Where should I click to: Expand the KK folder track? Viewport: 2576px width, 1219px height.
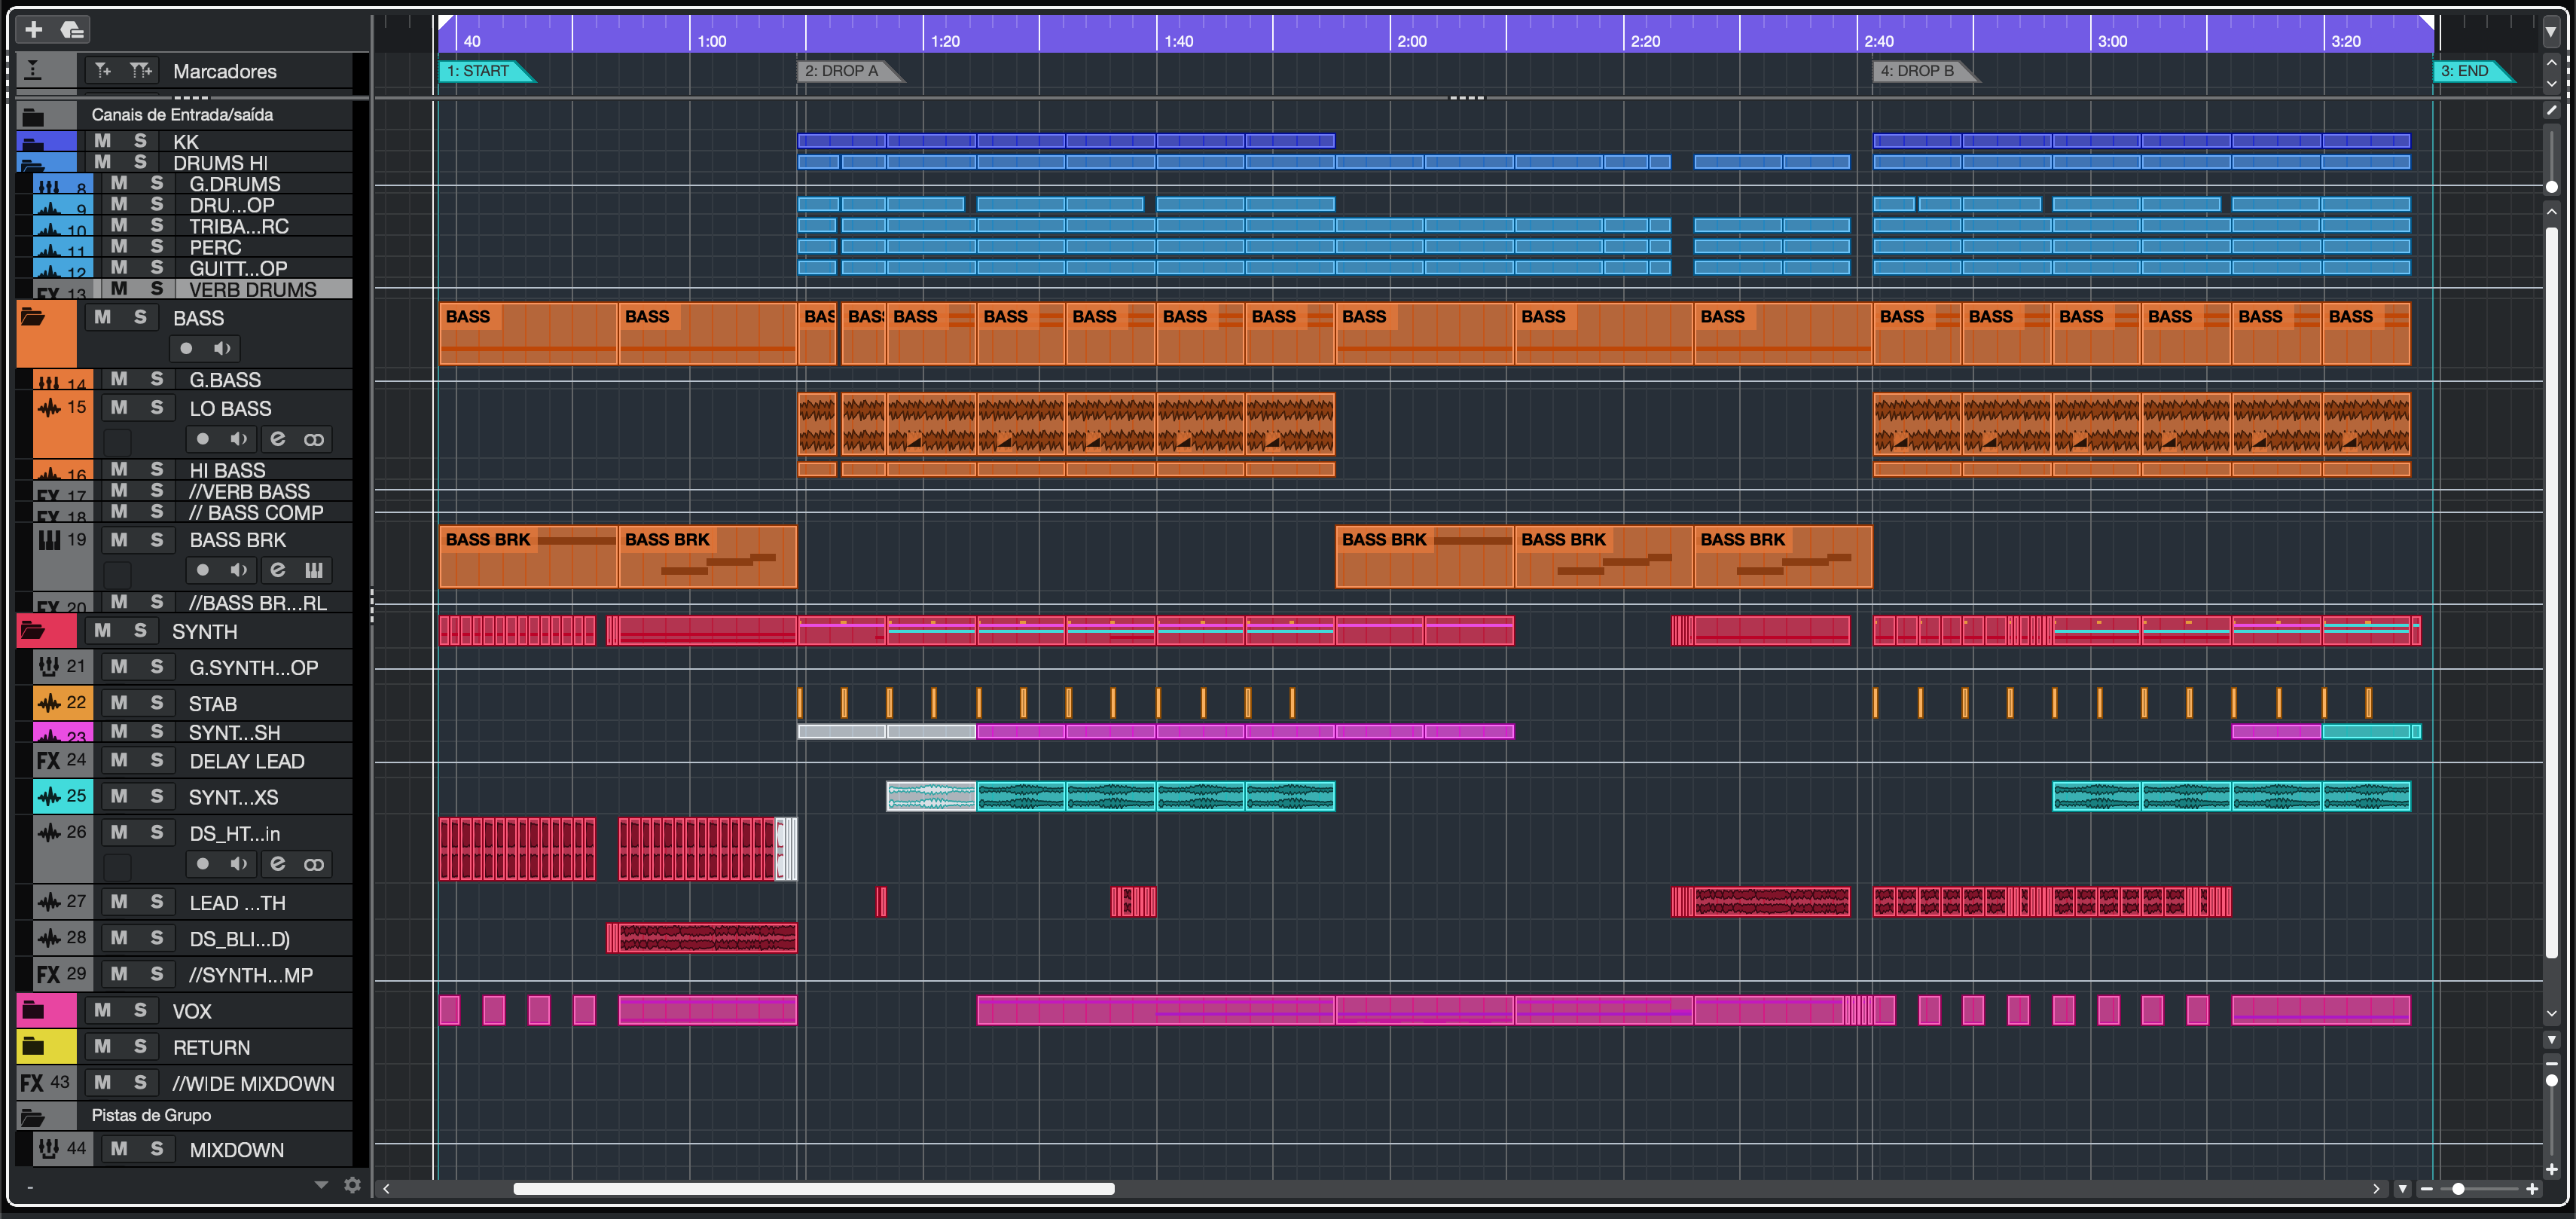coord(33,143)
